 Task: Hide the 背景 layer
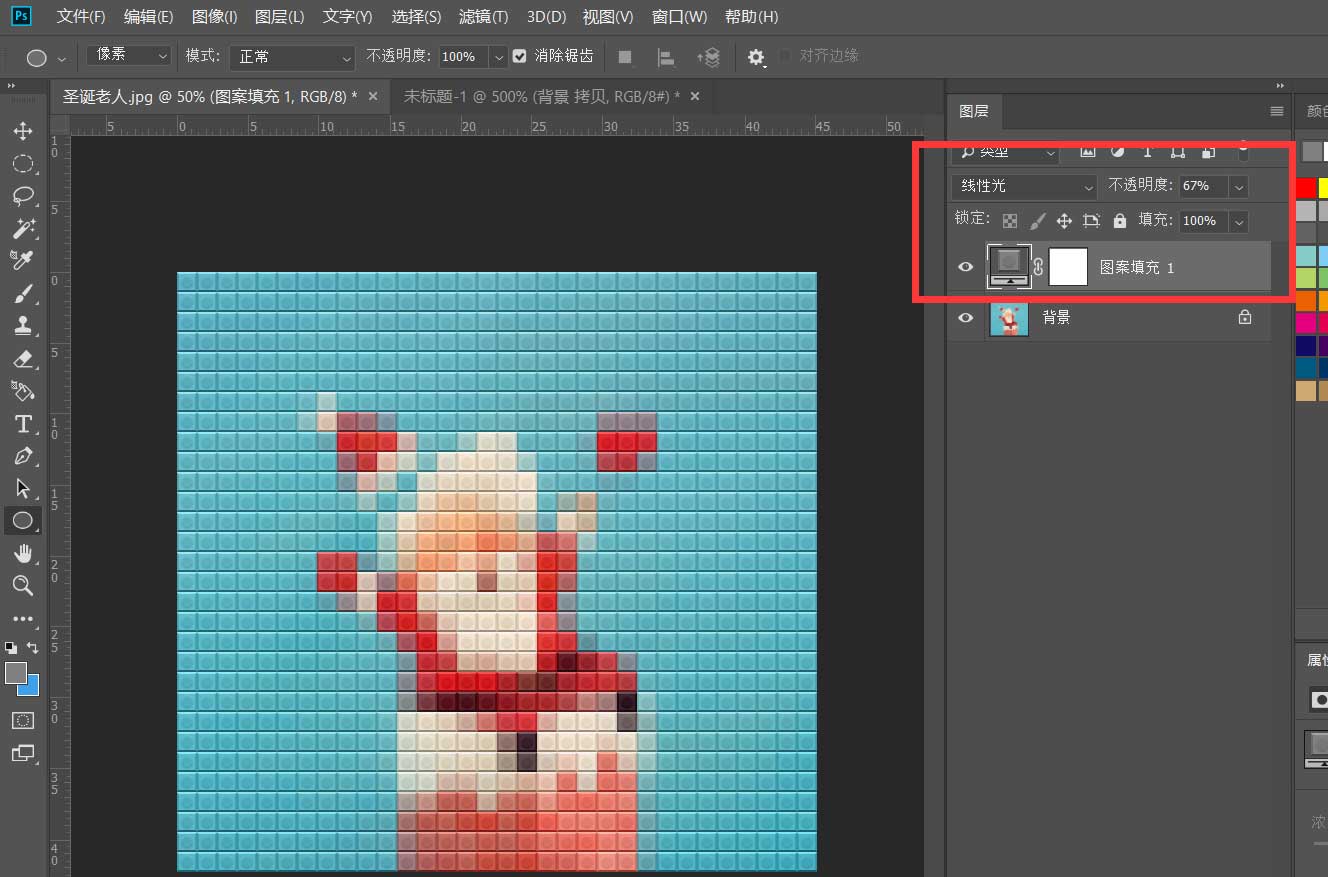click(965, 317)
